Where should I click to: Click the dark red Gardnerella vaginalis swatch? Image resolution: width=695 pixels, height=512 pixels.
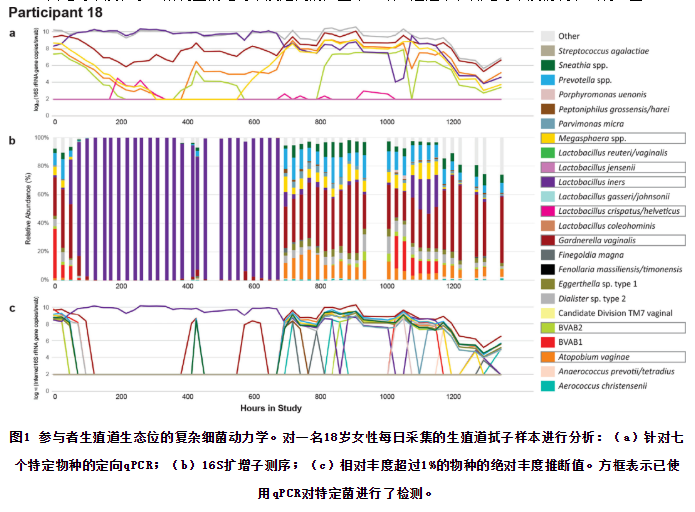coord(548,240)
